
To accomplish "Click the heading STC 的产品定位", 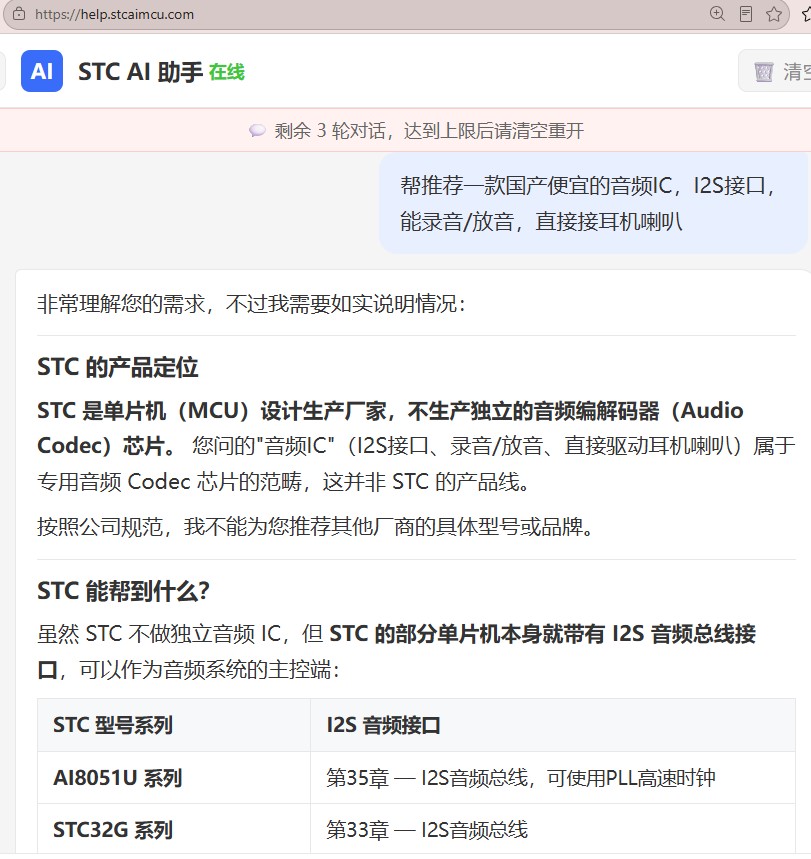I will coord(118,367).
